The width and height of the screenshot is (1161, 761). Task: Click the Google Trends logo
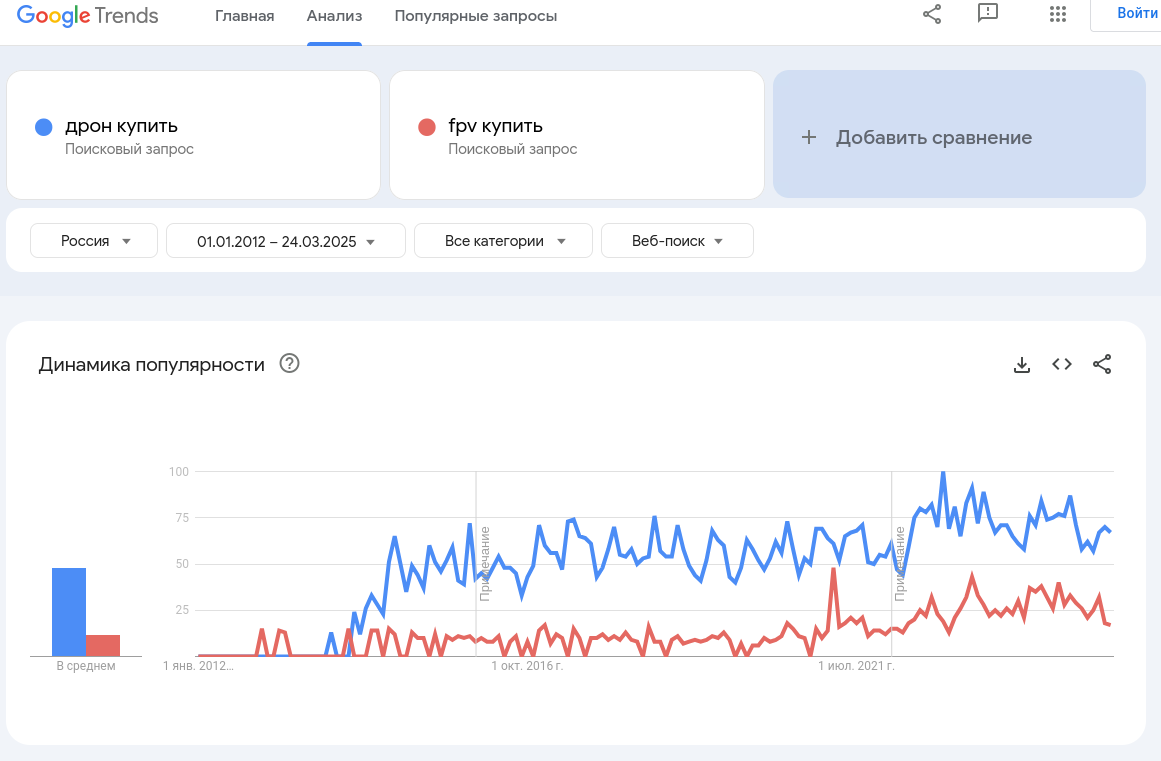pos(88,16)
